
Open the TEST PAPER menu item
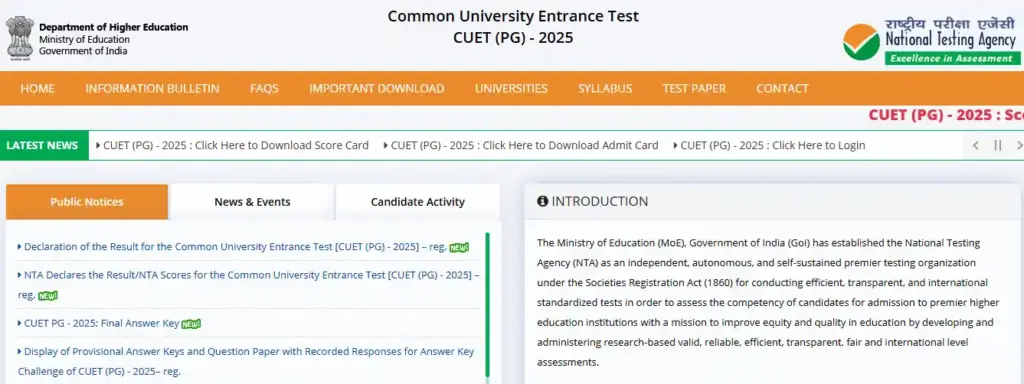pos(694,89)
